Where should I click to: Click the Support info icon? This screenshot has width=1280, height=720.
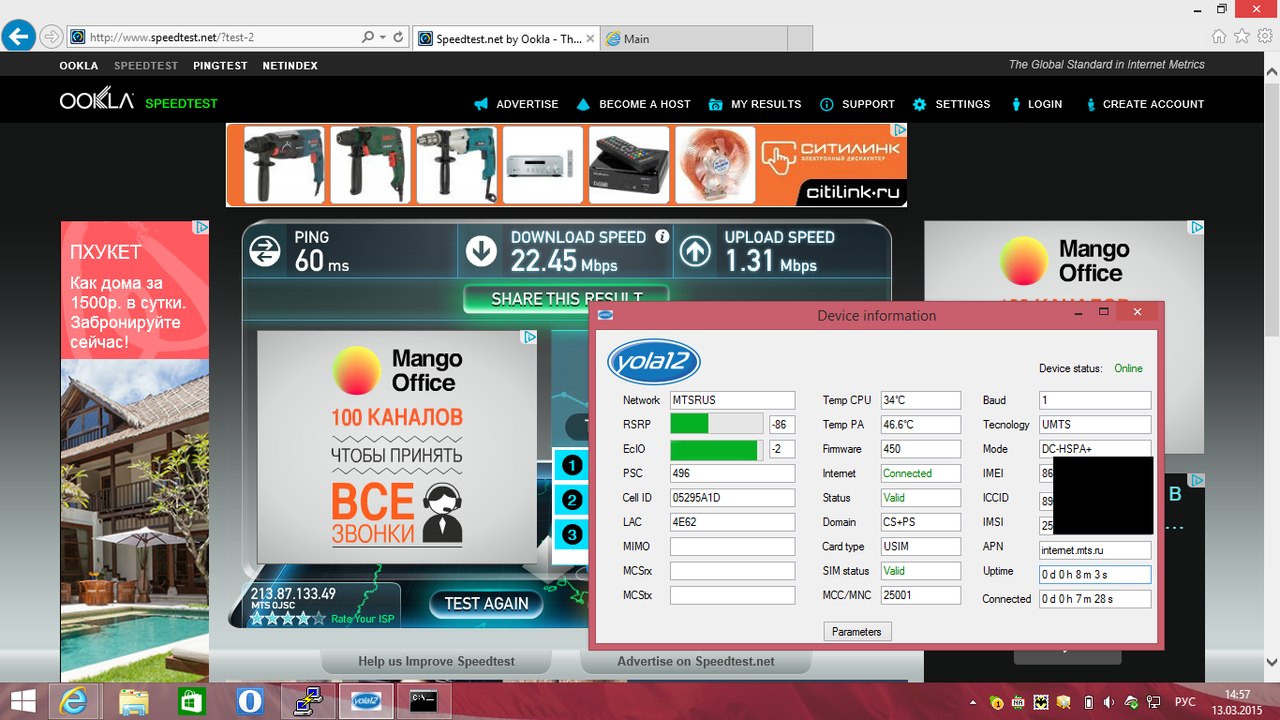pos(827,104)
